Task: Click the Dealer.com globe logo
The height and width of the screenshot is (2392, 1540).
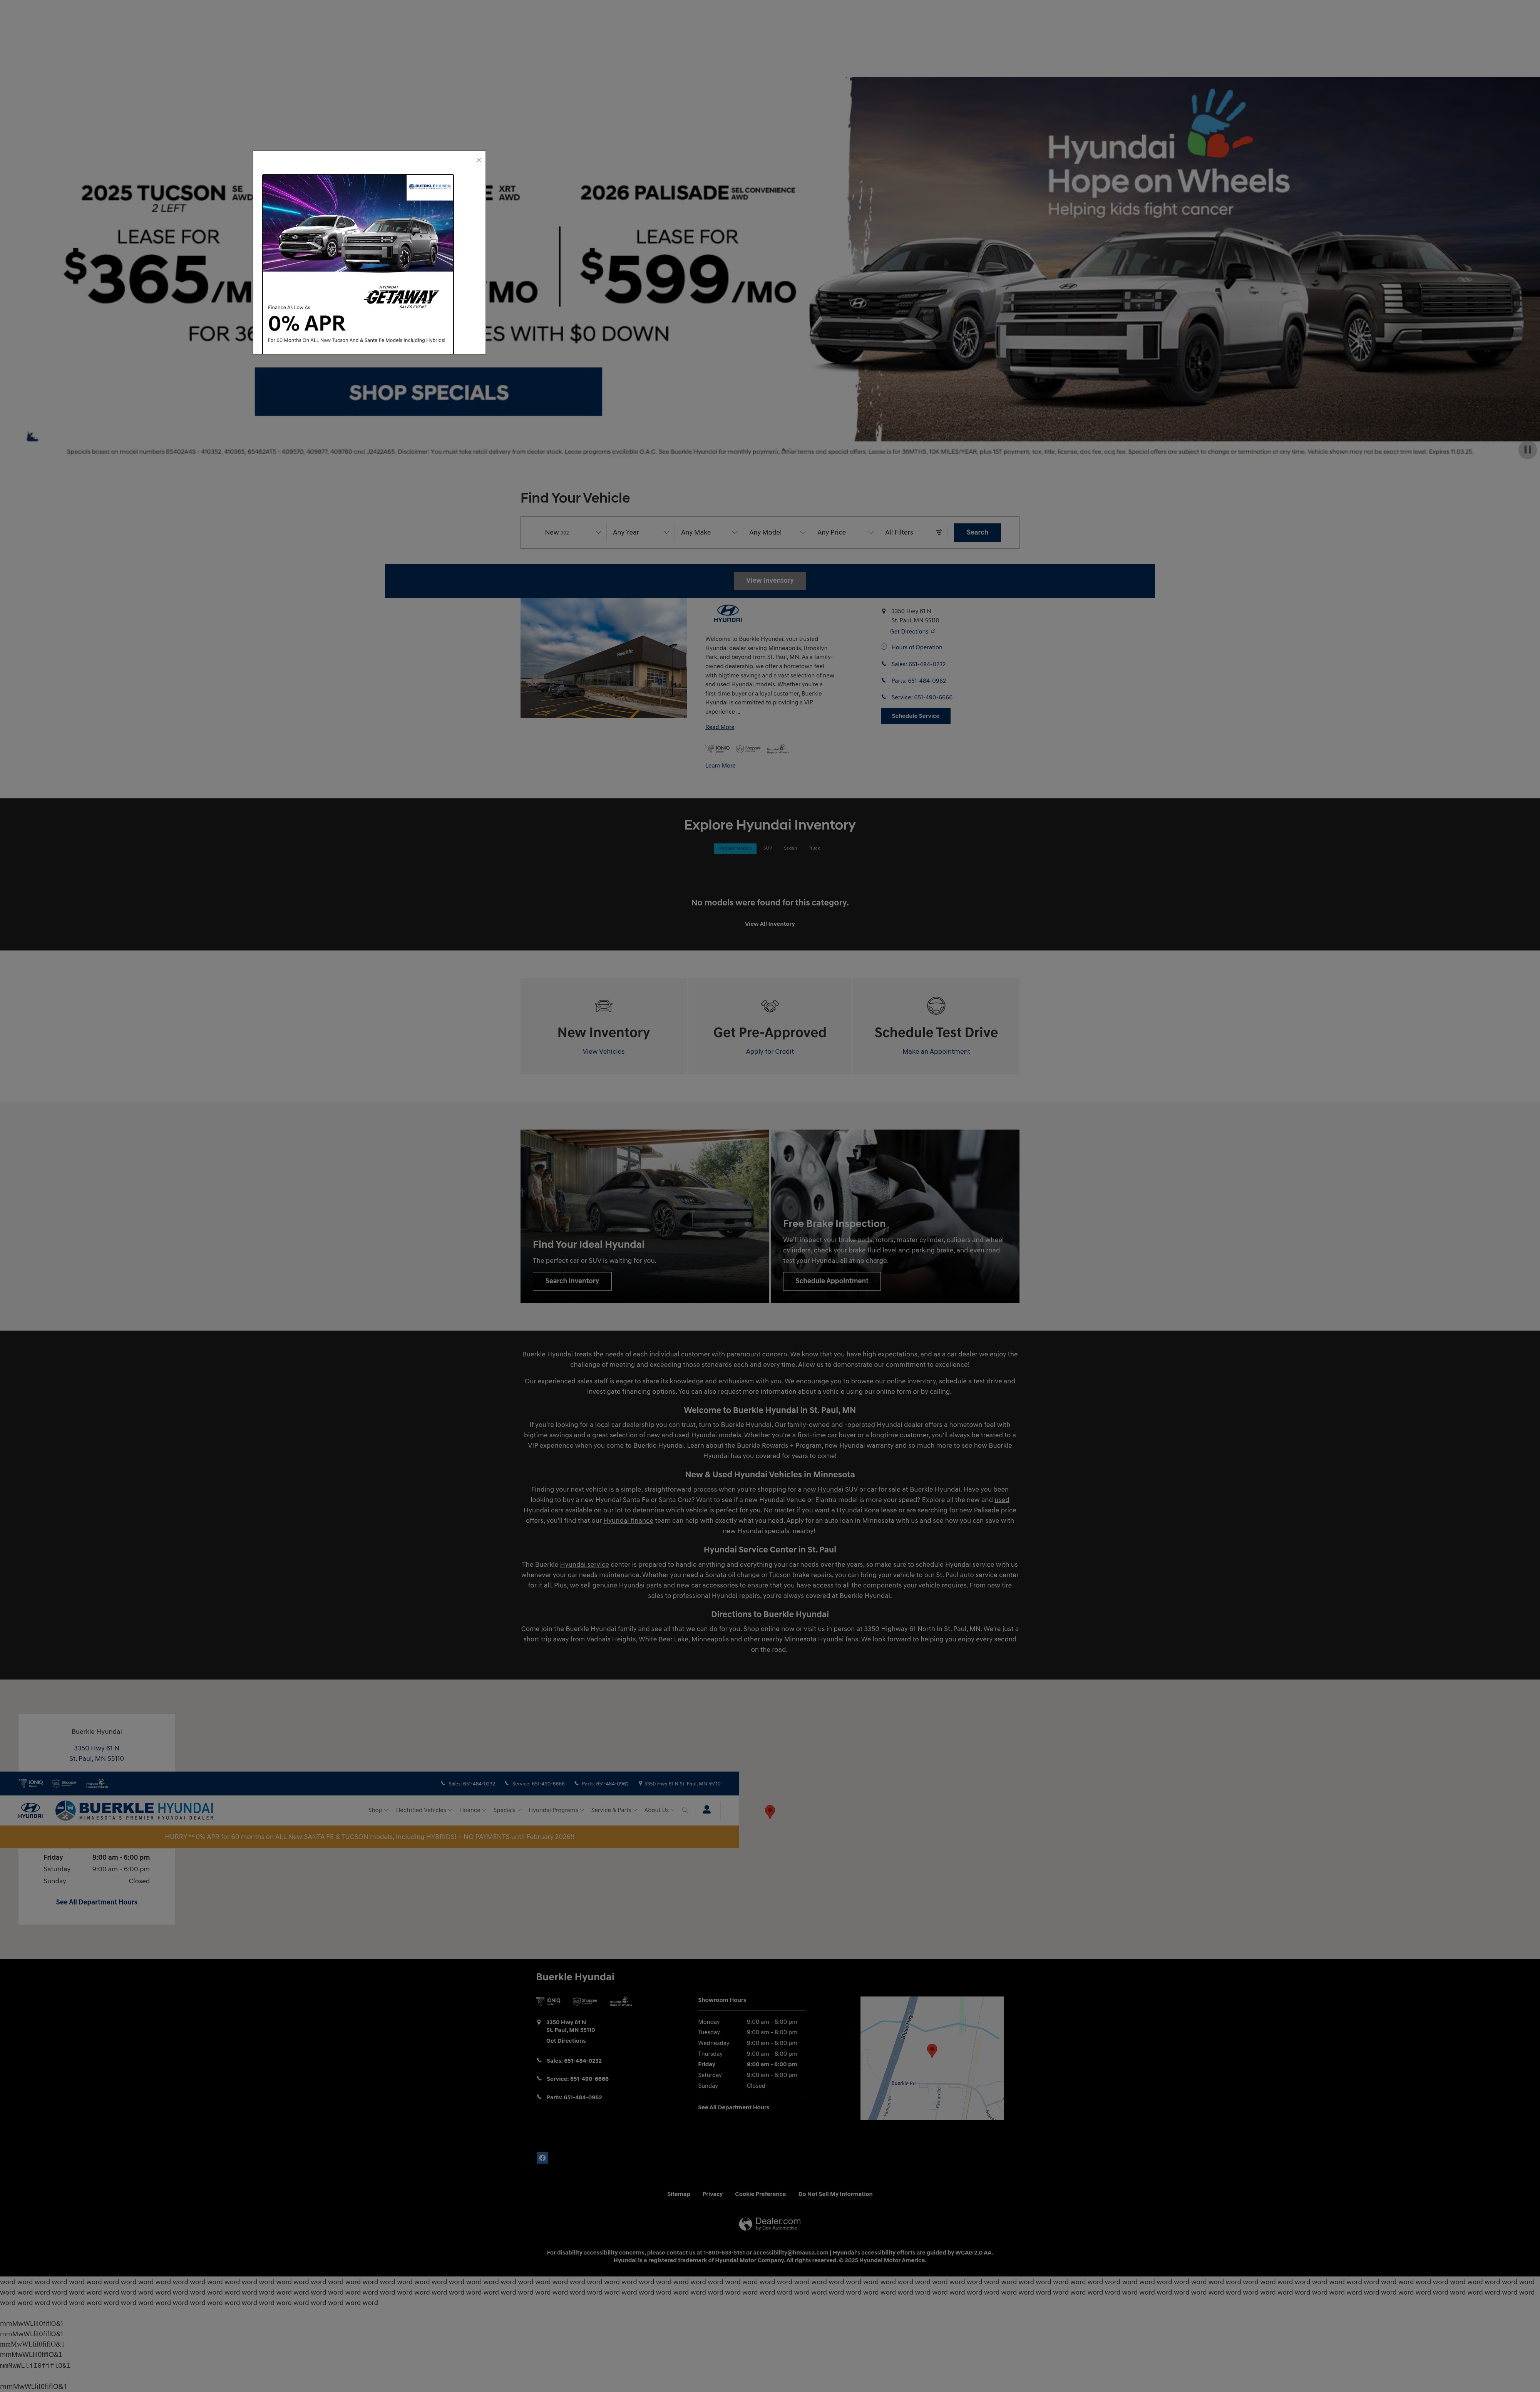Action: pos(745,2224)
